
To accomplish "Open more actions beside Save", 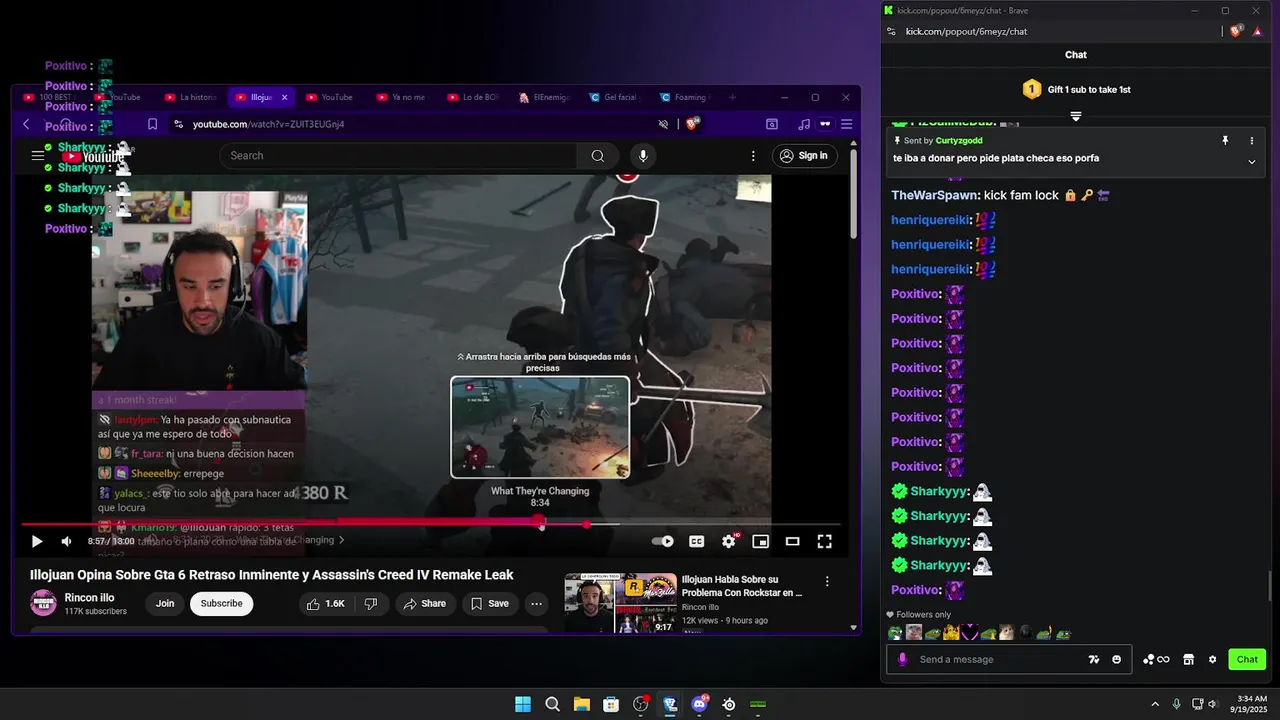I will pos(537,604).
